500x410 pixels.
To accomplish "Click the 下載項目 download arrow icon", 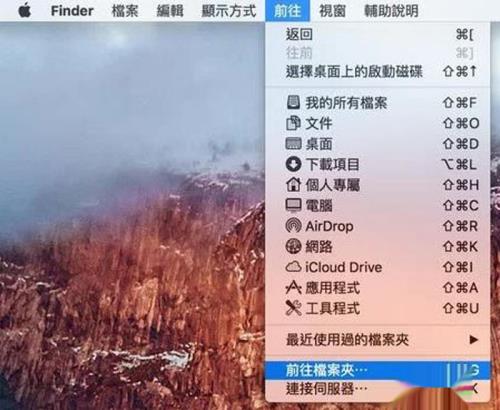I will [x=293, y=164].
